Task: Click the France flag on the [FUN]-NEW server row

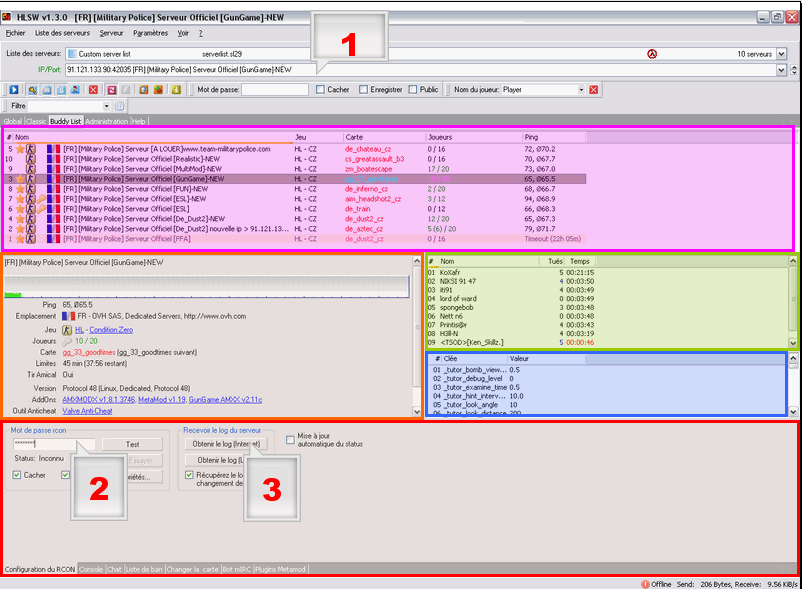Action: [53, 188]
